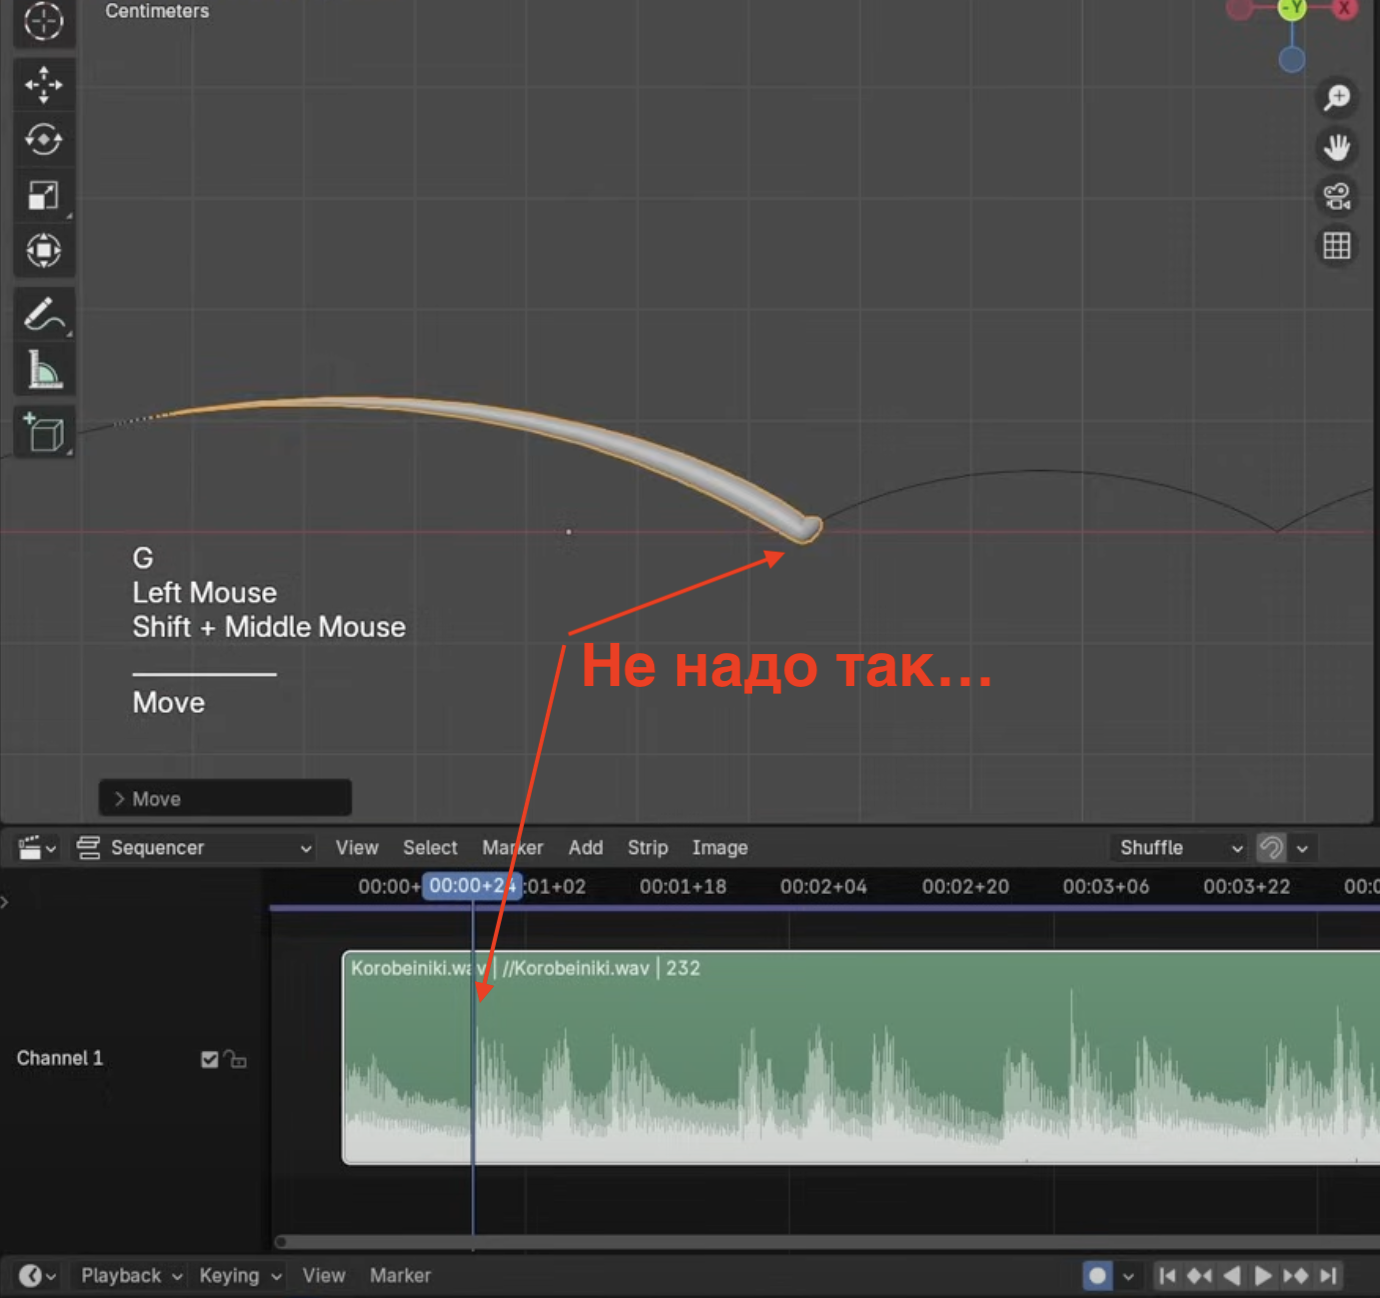Jump to start frame
Screen dimensions: 1380x1298
[1167, 1276]
